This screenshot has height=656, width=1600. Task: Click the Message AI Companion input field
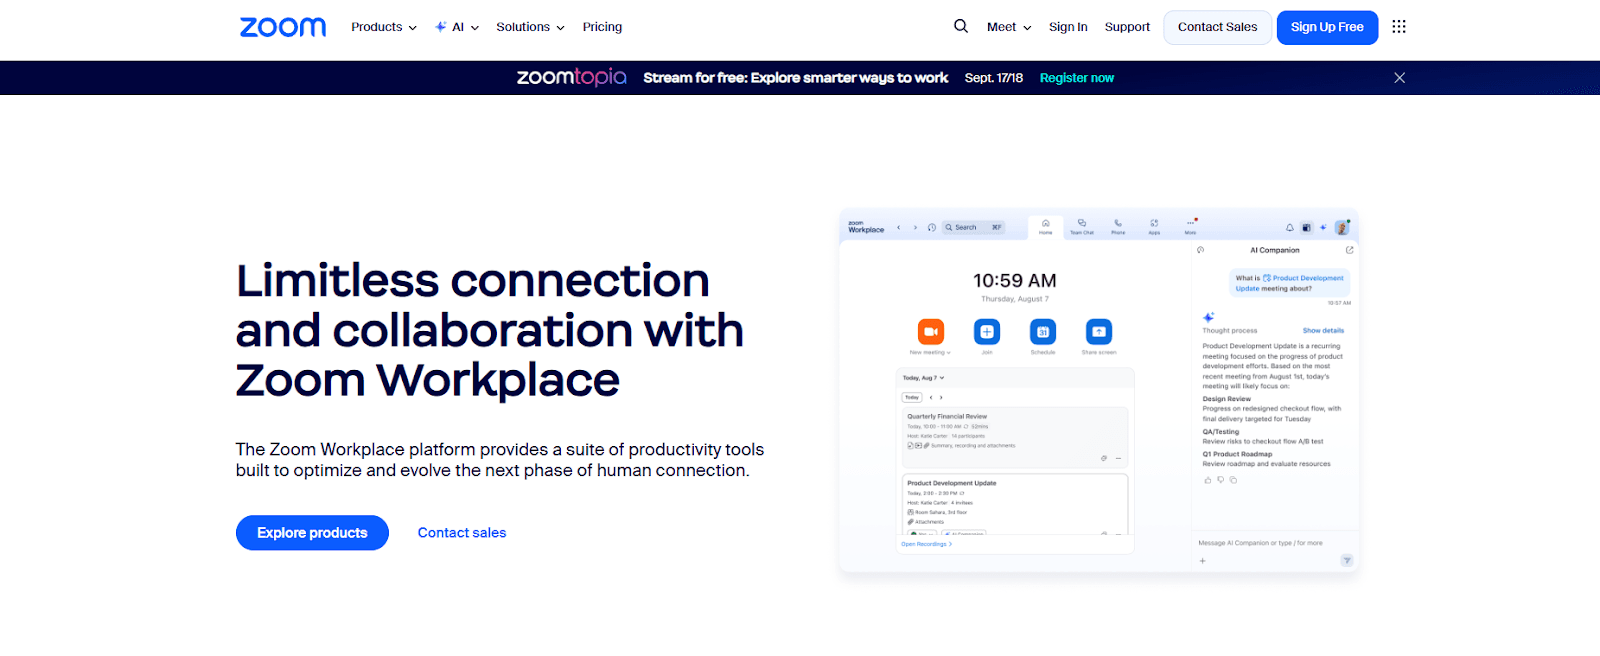pos(1261,543)
